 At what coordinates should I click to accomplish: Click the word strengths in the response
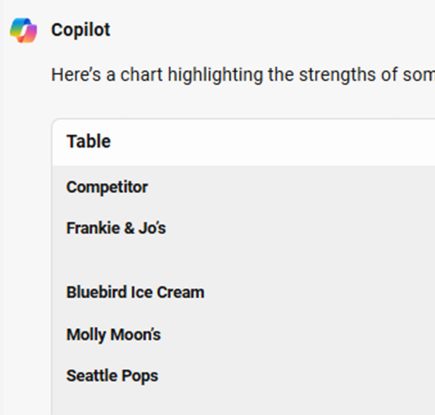click(x=338, y=75)
